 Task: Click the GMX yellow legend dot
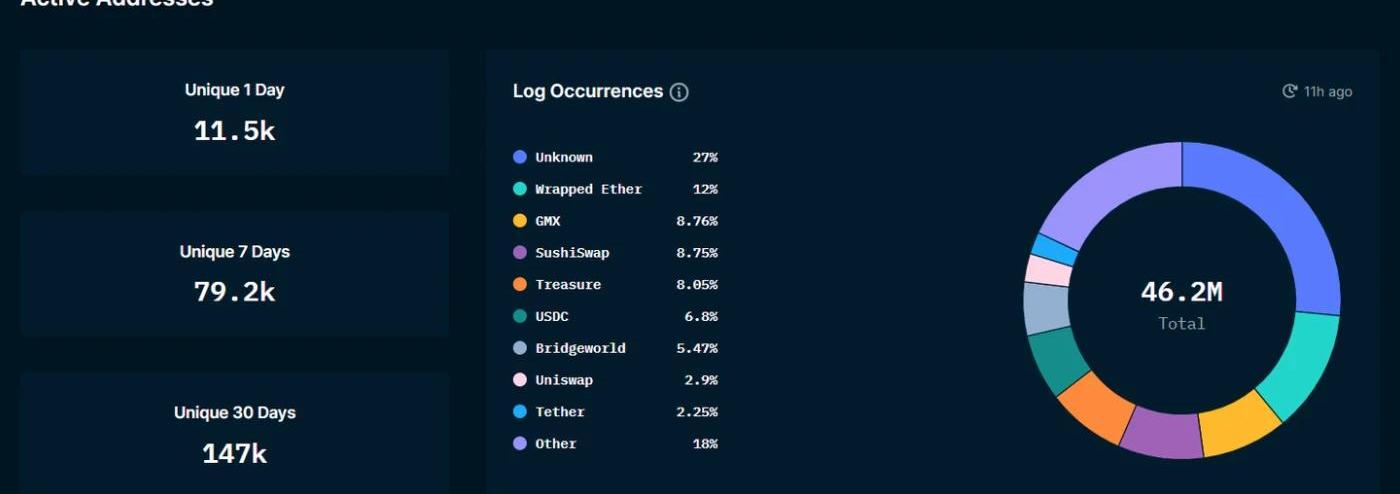(x=520, y=221)
